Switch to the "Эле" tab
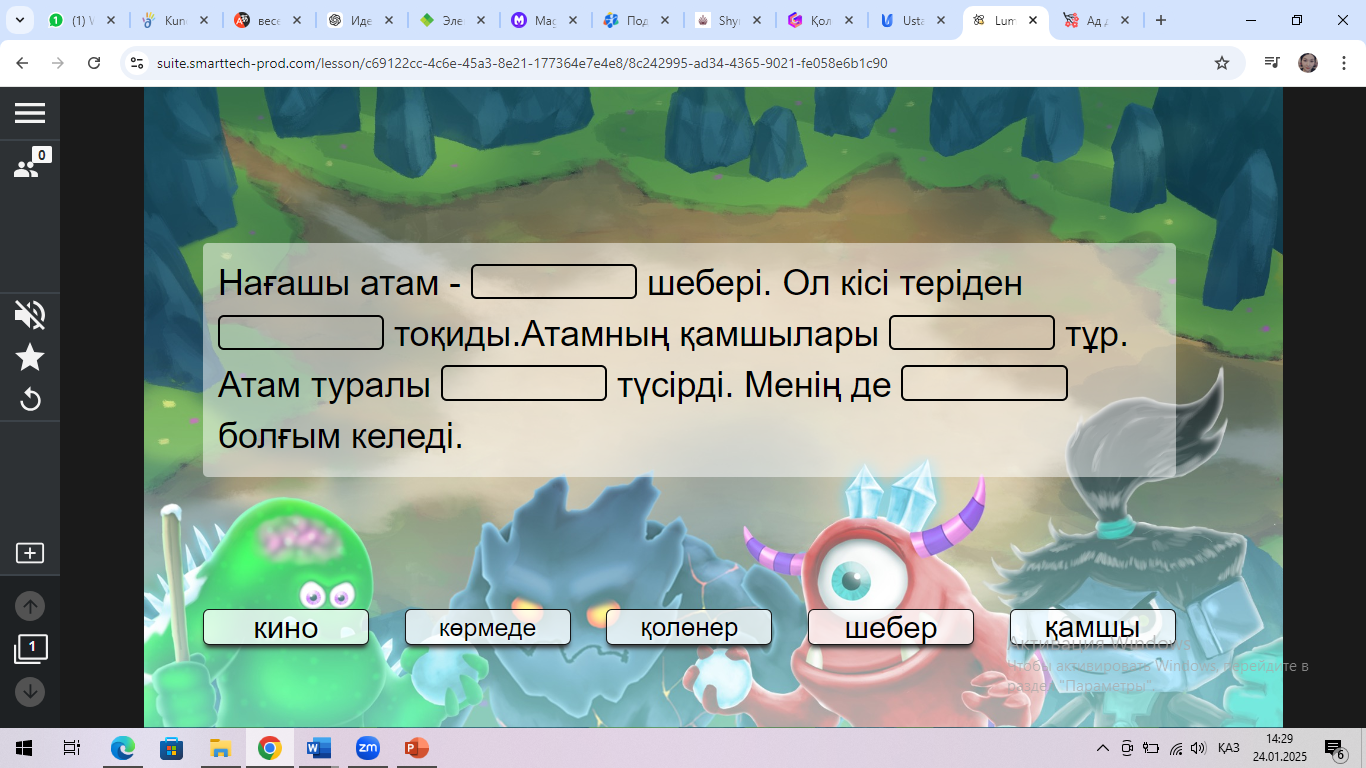This screenshot has width=1366, height=768. [x=452, y=20]
